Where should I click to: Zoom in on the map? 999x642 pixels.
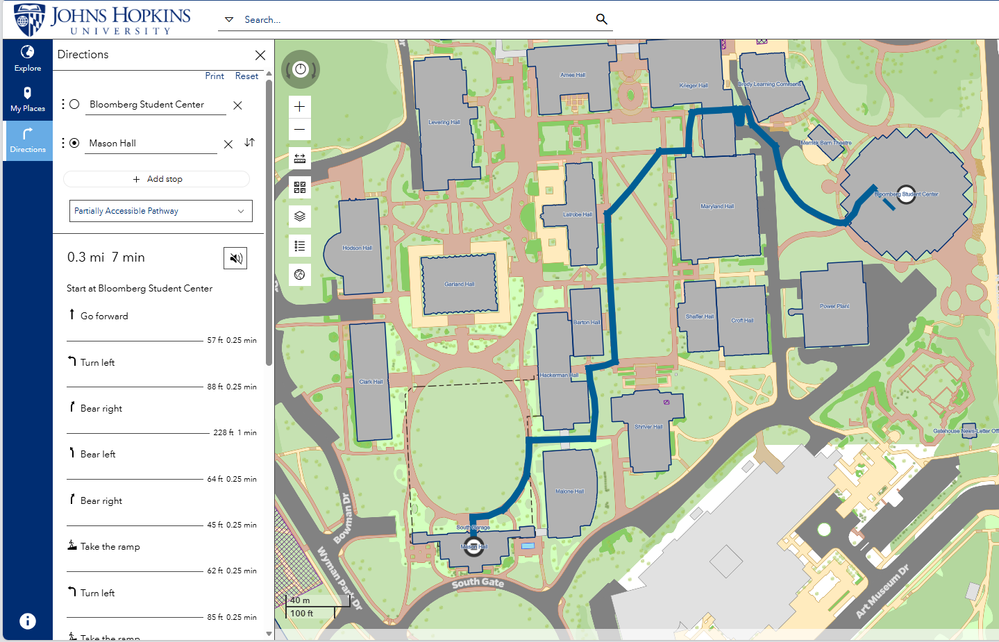(x=300, y=106)
